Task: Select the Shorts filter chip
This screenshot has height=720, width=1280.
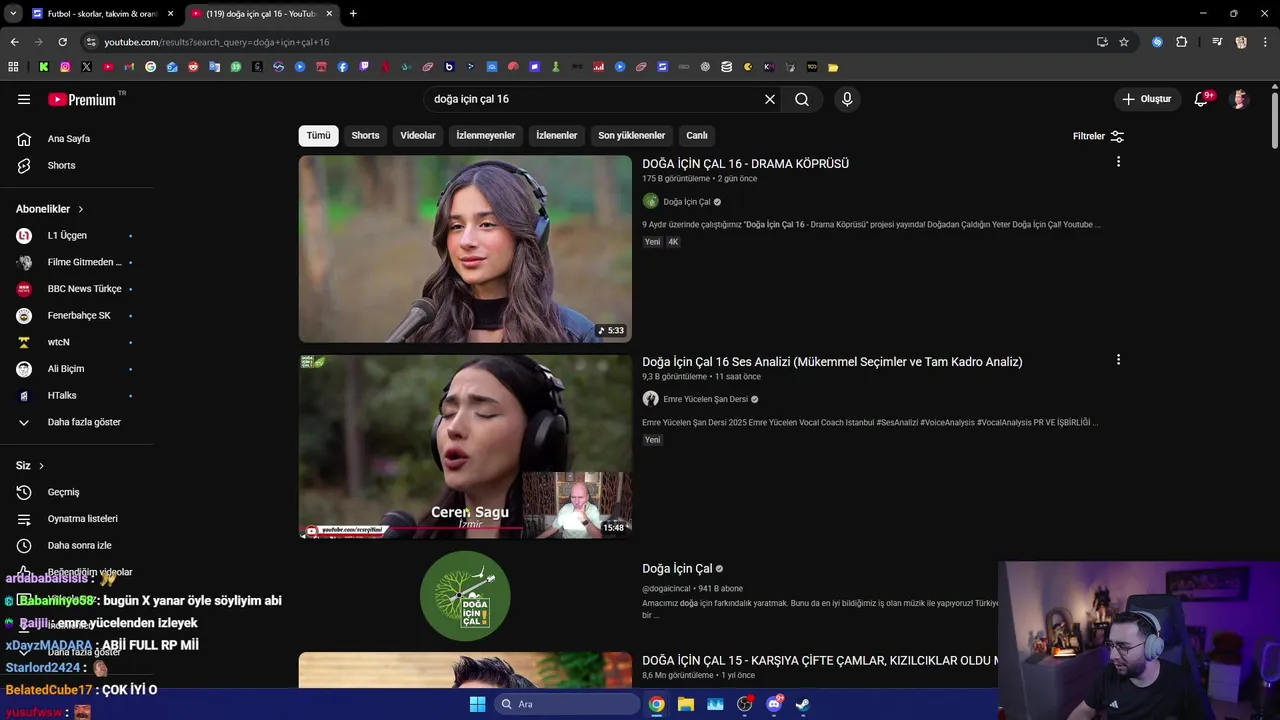Action: [x=365, y=136]
